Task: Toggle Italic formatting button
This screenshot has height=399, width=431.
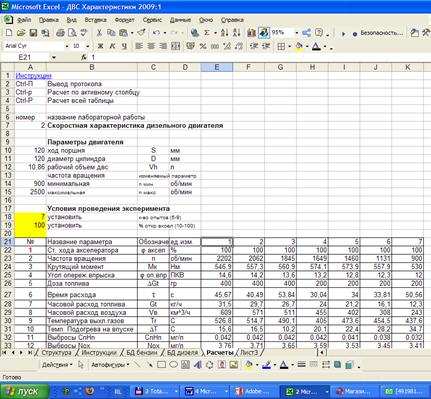Action: click(112, 46)
